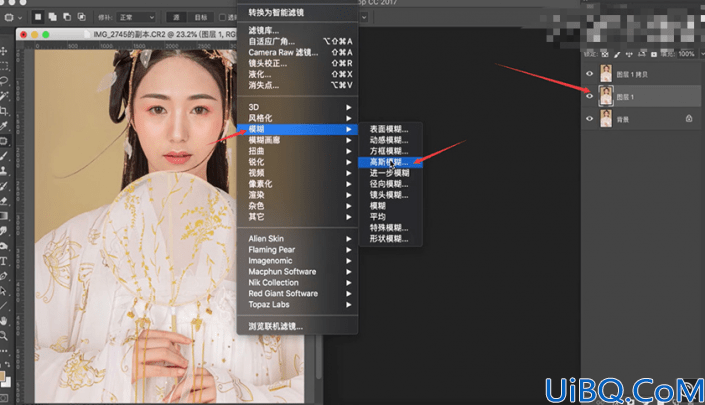705x405 pixels.
Task: Select the Lasso tool
Action: (4, 81)
